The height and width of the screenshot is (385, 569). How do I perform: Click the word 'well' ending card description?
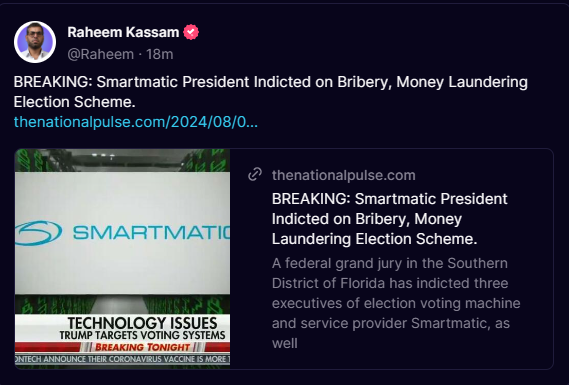point(284,343)
